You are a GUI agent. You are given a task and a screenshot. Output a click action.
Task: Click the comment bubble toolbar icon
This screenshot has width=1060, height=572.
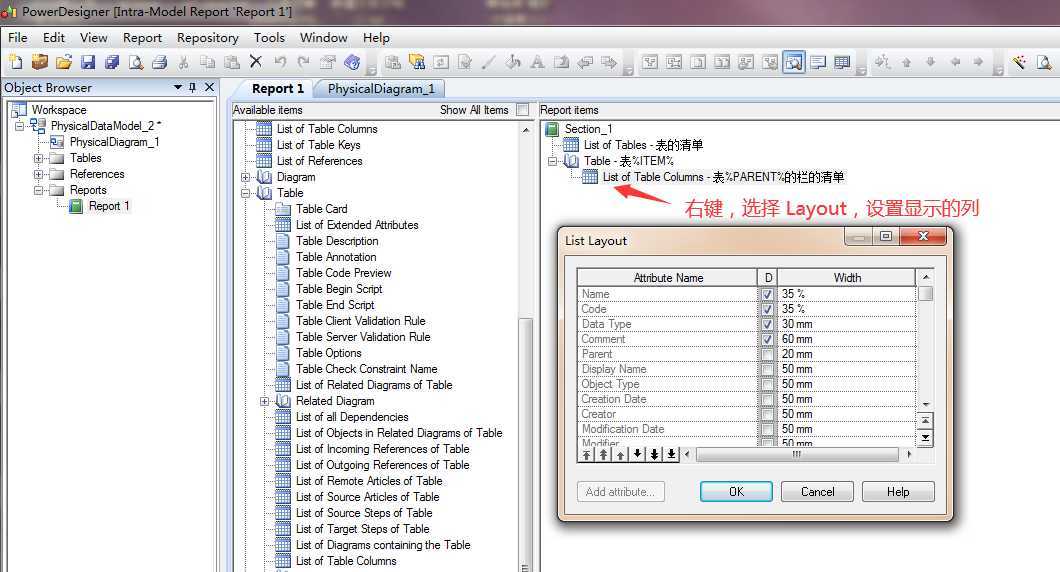(x=818, y=62)
